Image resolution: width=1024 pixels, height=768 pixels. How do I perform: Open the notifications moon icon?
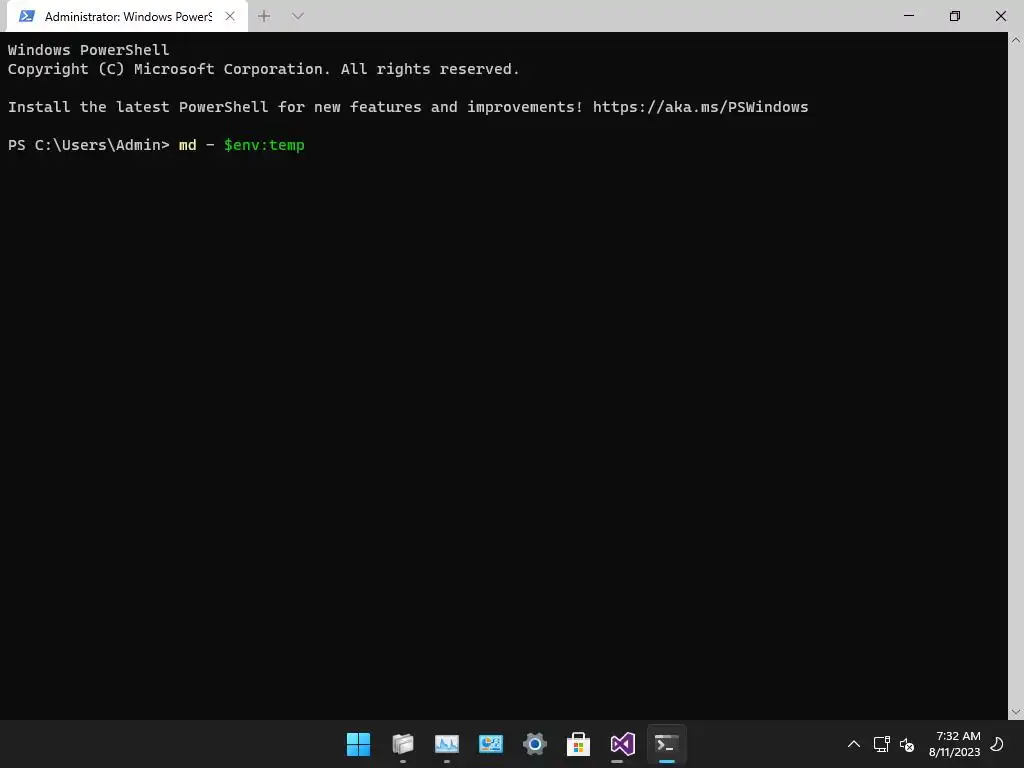pos(997,744)
